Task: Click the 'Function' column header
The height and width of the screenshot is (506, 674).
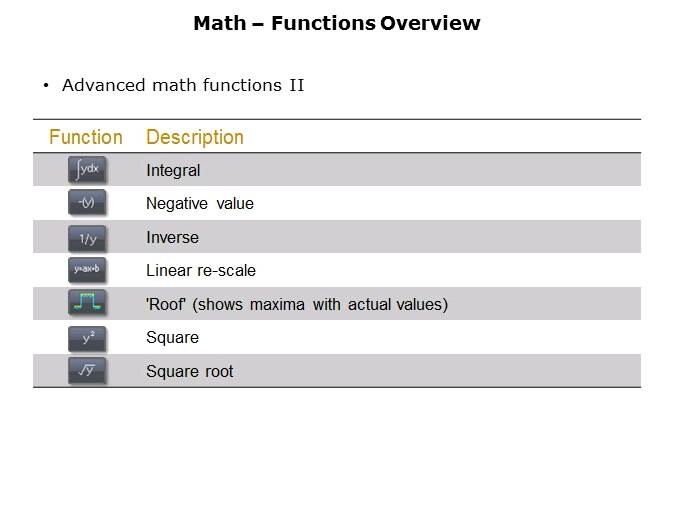Action: (86, 137)
